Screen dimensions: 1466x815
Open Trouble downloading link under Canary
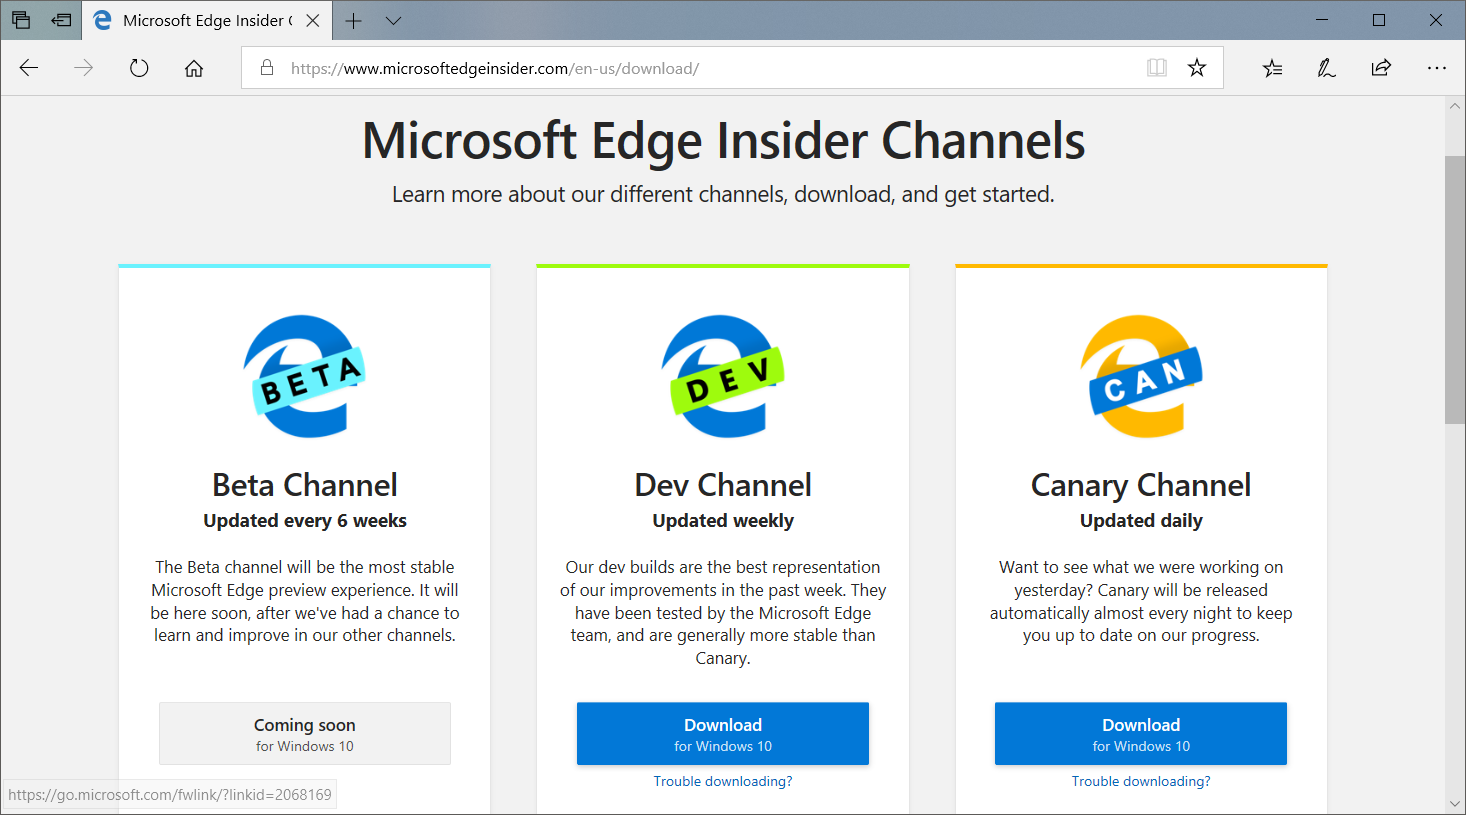tap(1141, 781)
